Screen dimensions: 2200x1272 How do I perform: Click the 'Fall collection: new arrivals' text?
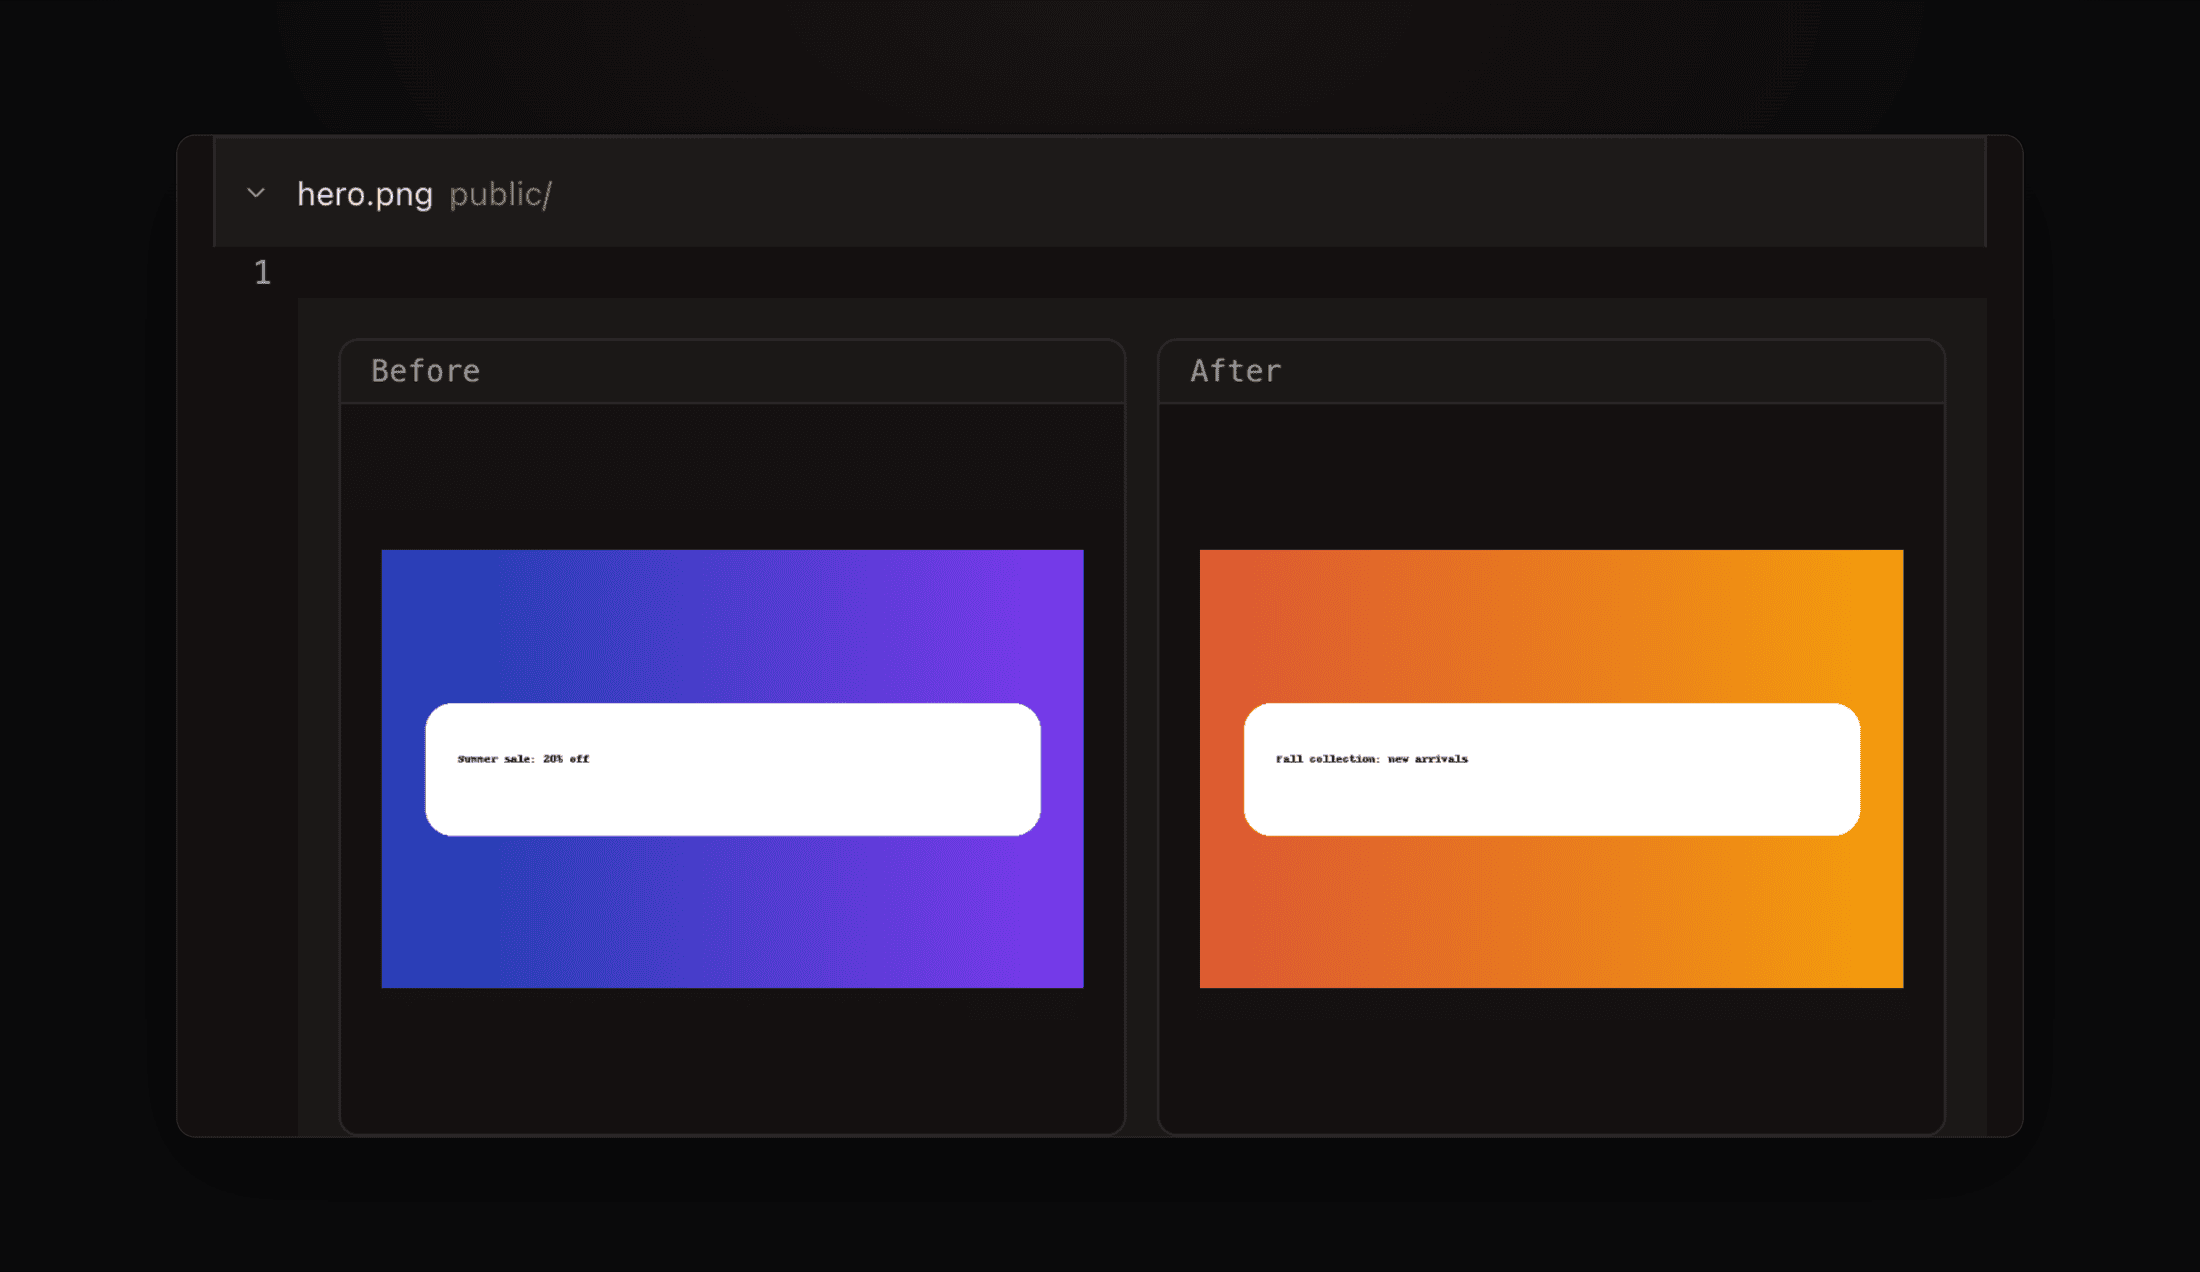pos(1371,759)
